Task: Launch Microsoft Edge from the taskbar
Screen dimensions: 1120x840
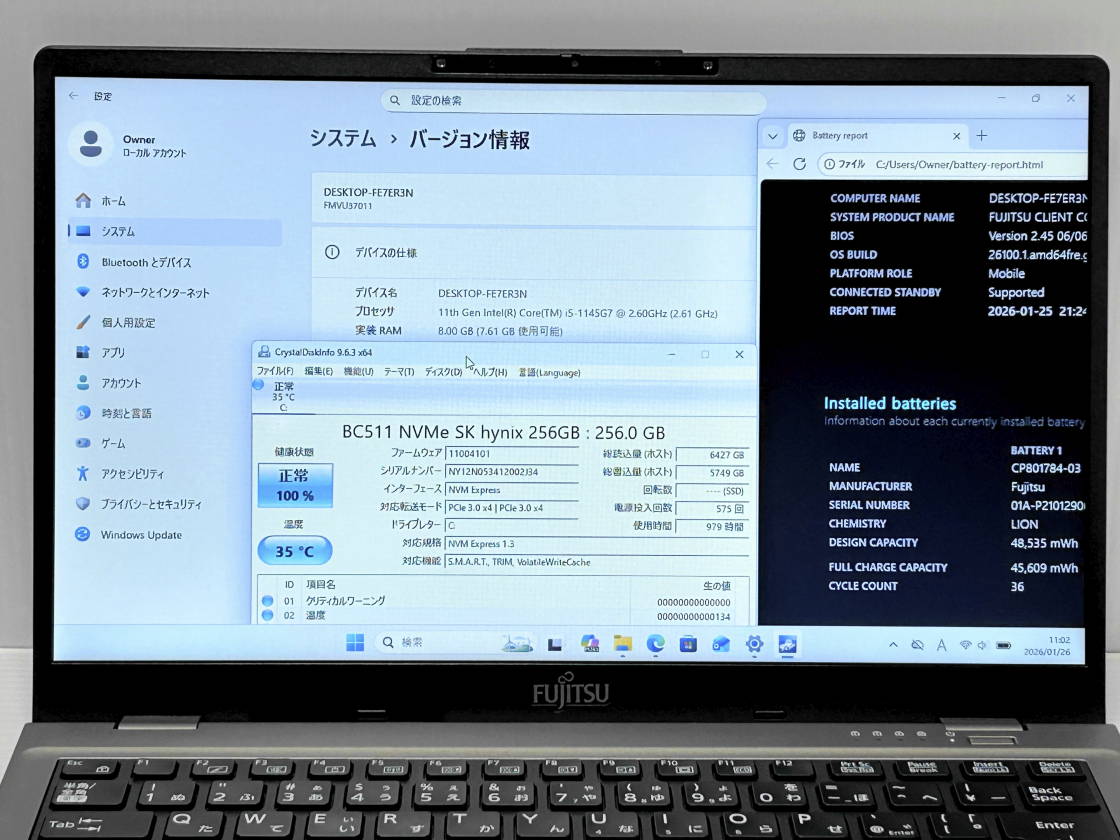Action: [x=655, y=644]
